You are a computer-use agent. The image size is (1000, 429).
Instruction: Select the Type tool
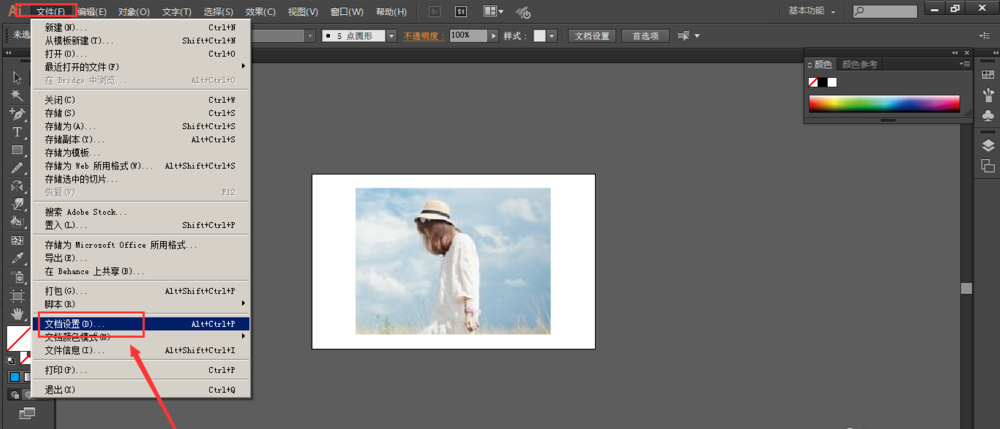(17, 132)
